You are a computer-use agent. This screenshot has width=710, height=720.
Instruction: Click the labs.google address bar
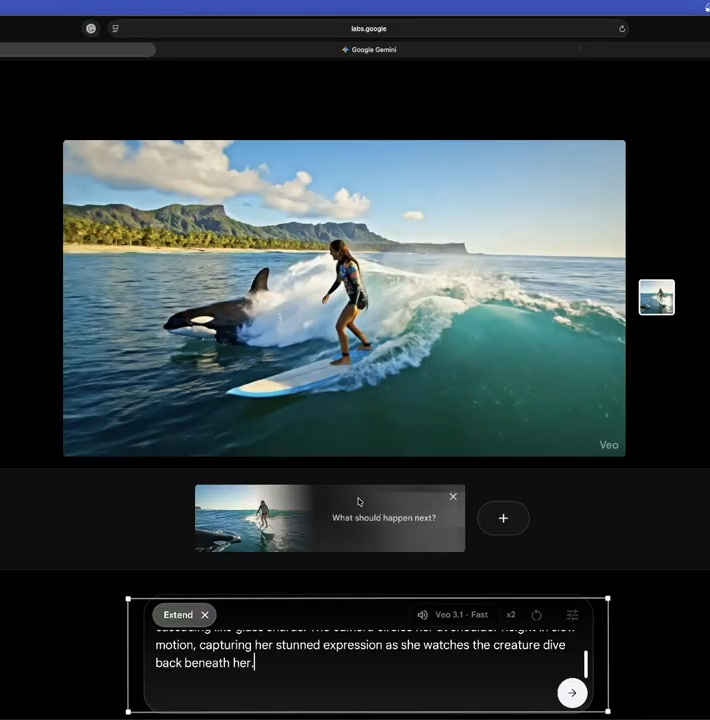[368, 29]
